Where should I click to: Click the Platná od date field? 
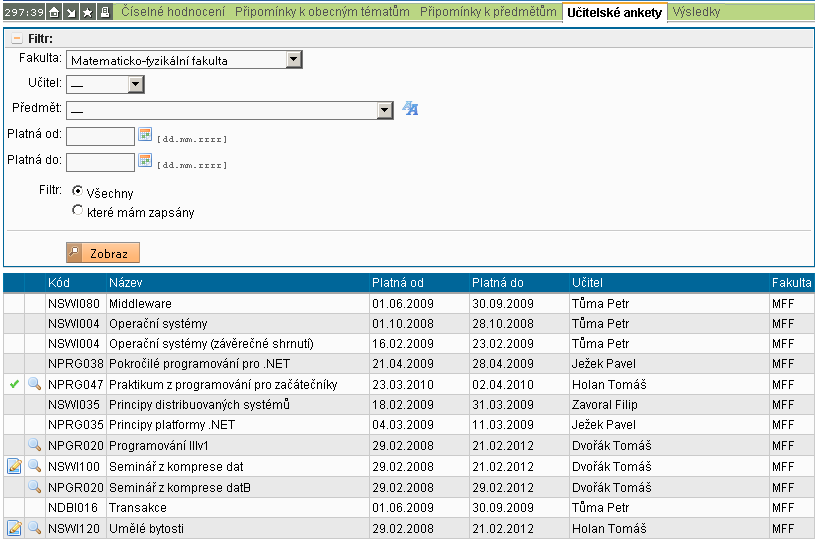point(100,136)
